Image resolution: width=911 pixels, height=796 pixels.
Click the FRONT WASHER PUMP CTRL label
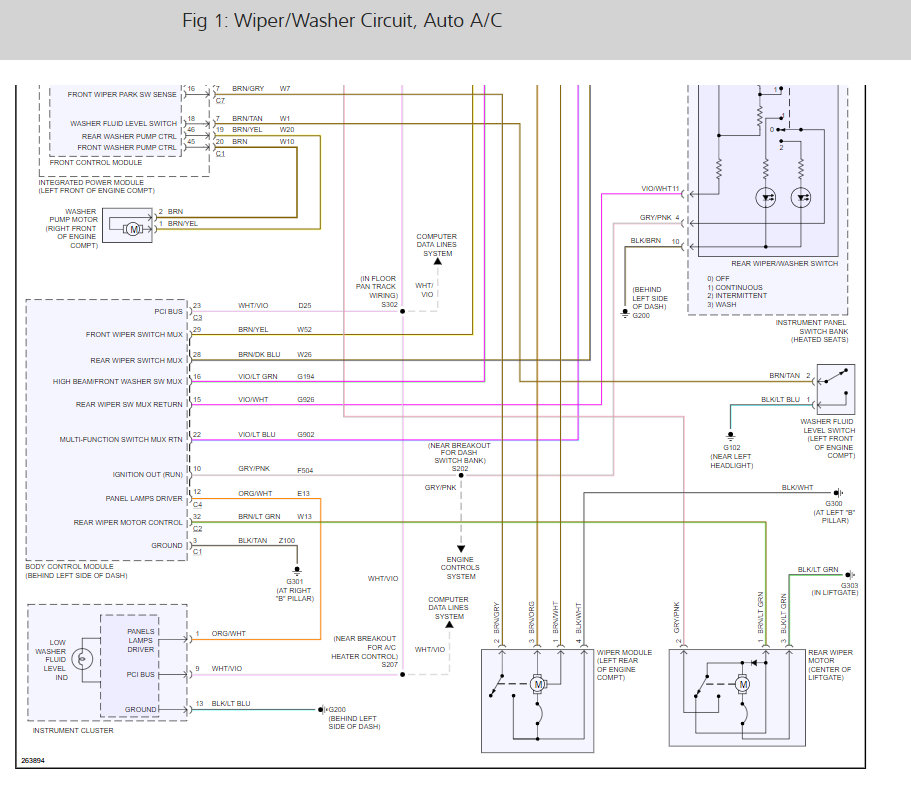pyautogui.click(x=127, y=148)
